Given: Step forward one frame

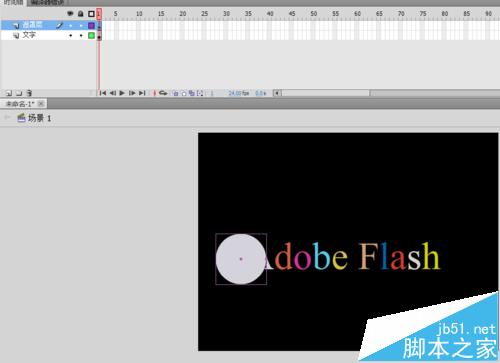Looking at the screenshot, I should pos(132,93).
